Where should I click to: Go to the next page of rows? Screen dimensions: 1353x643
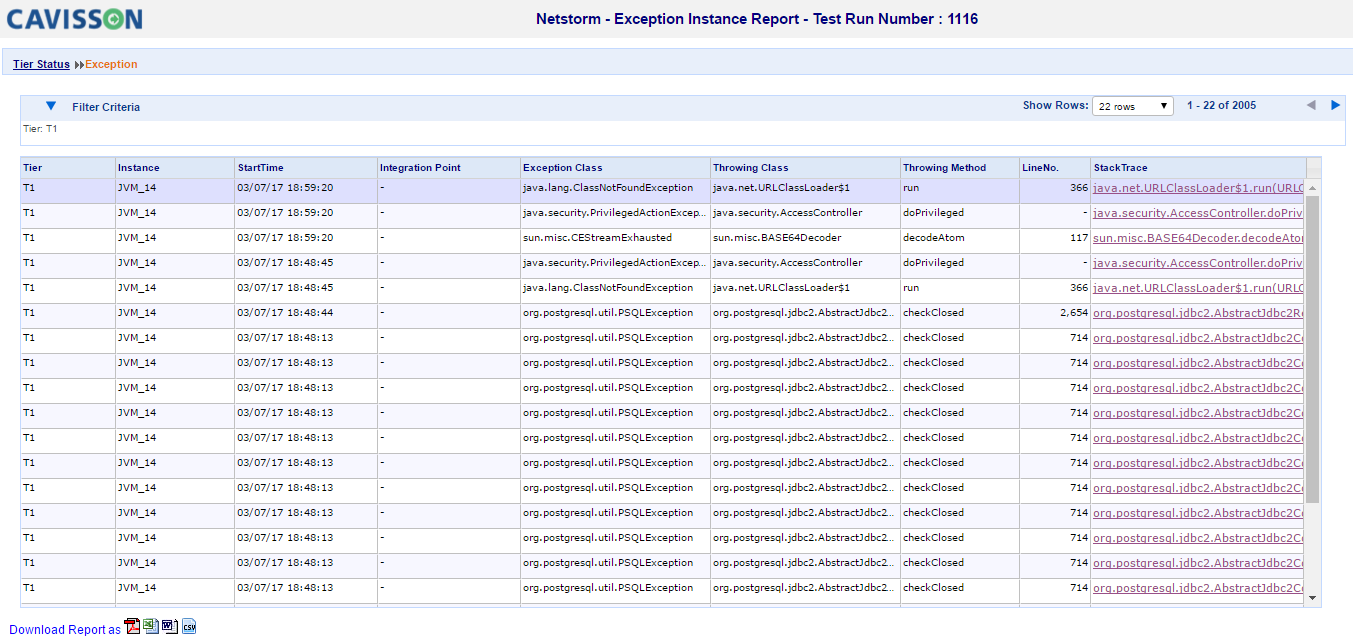coord(1335,105)
